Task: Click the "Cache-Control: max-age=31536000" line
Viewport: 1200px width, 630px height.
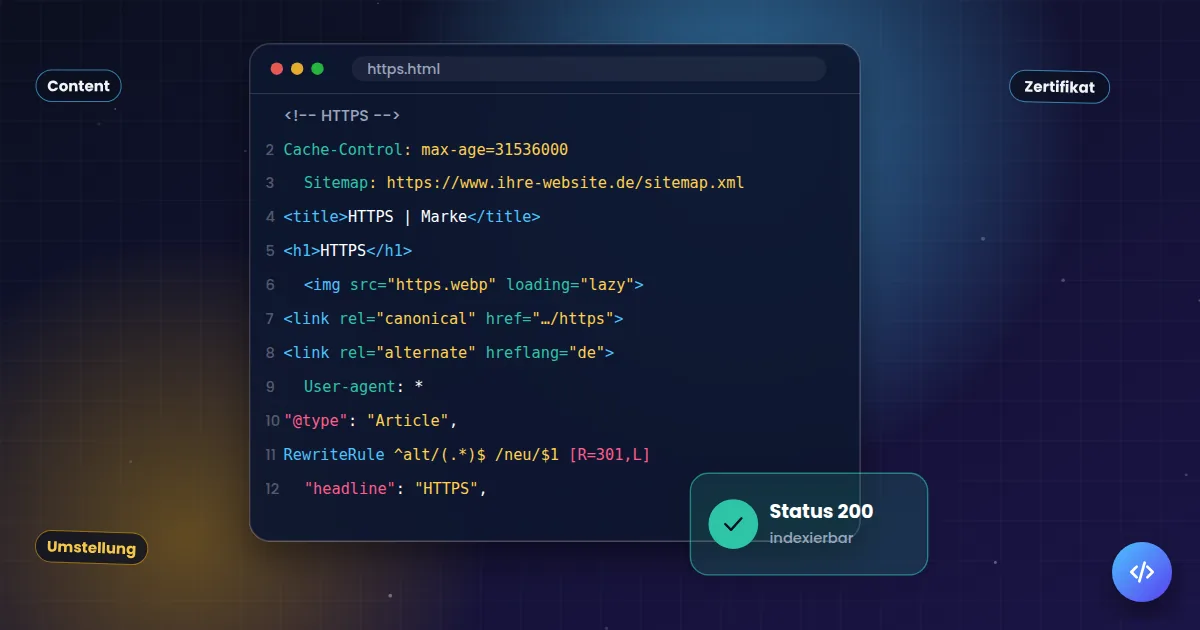Action: pyautogui.click(x=426, y=150)
